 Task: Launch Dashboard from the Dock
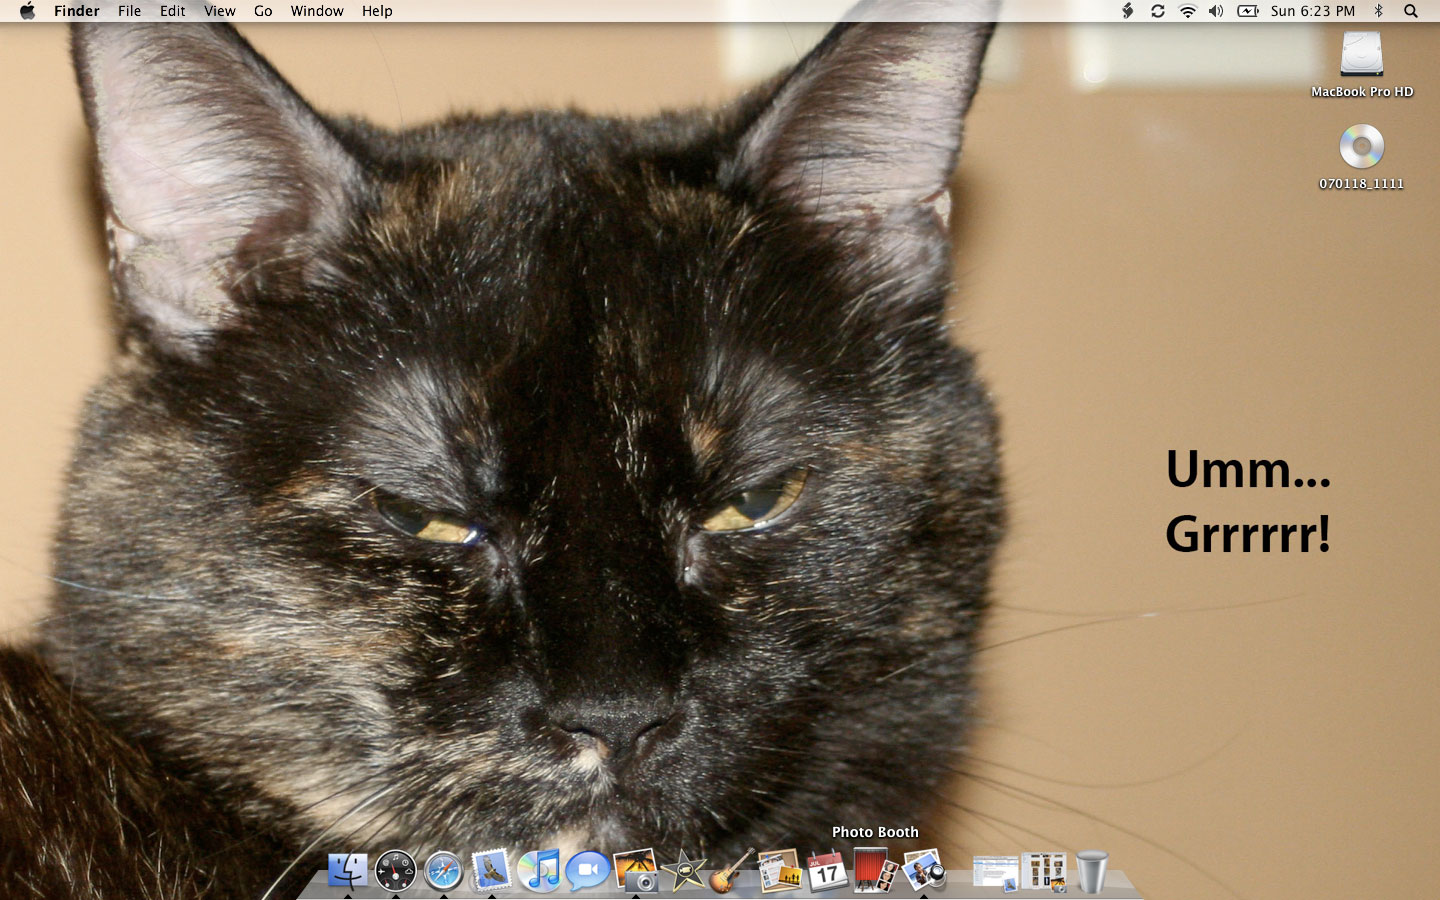tap(395, 870)
